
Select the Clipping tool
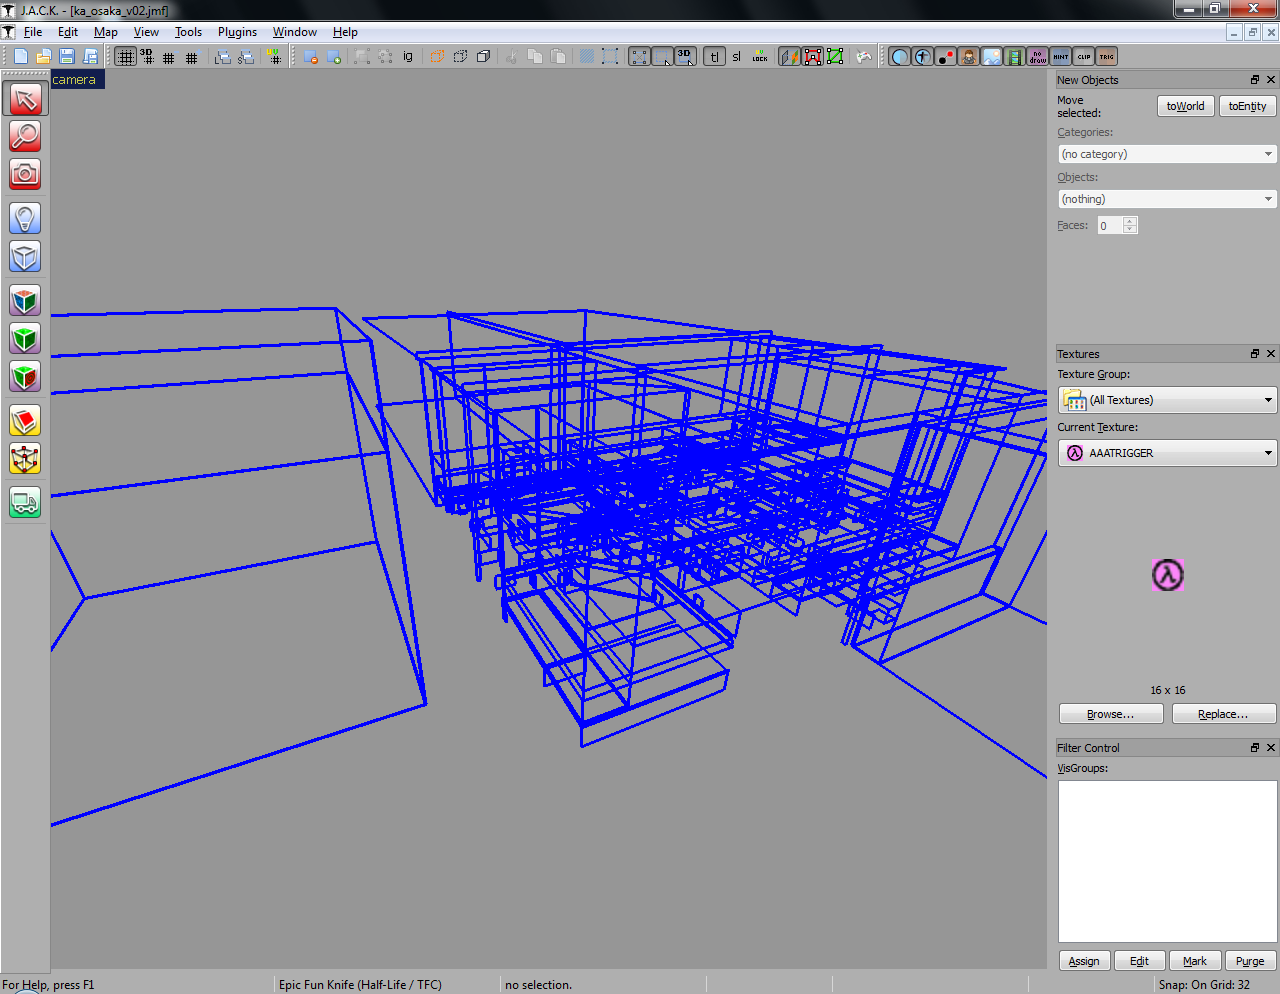[25, 421]
